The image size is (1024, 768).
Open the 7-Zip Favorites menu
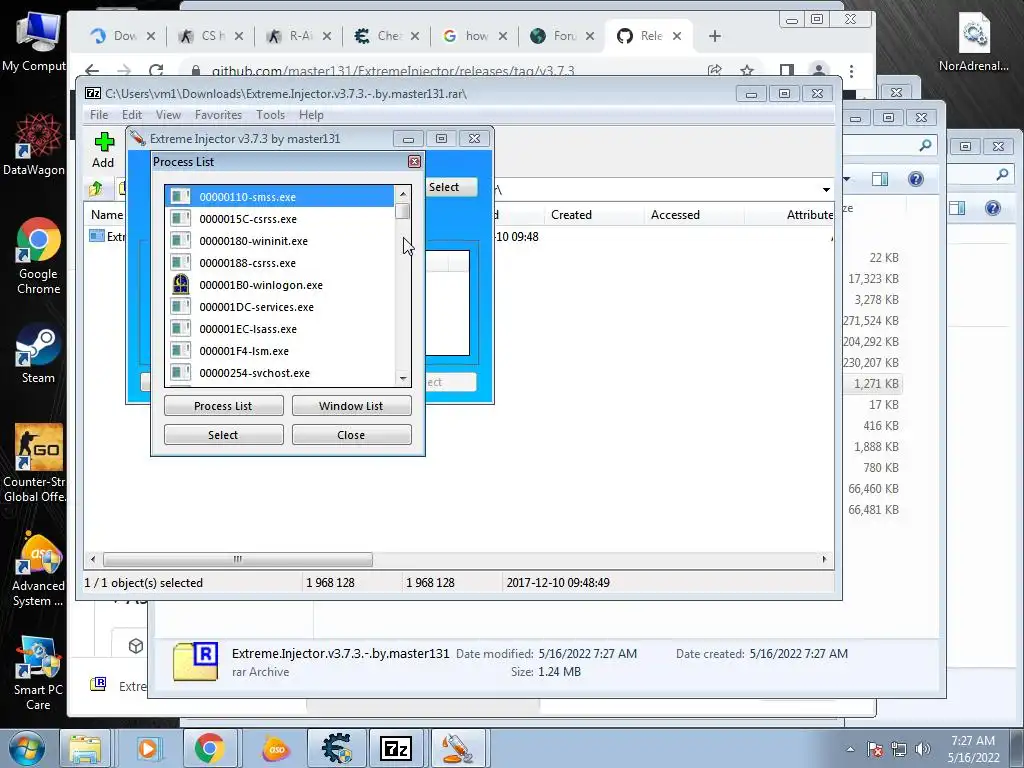[218, 115]
